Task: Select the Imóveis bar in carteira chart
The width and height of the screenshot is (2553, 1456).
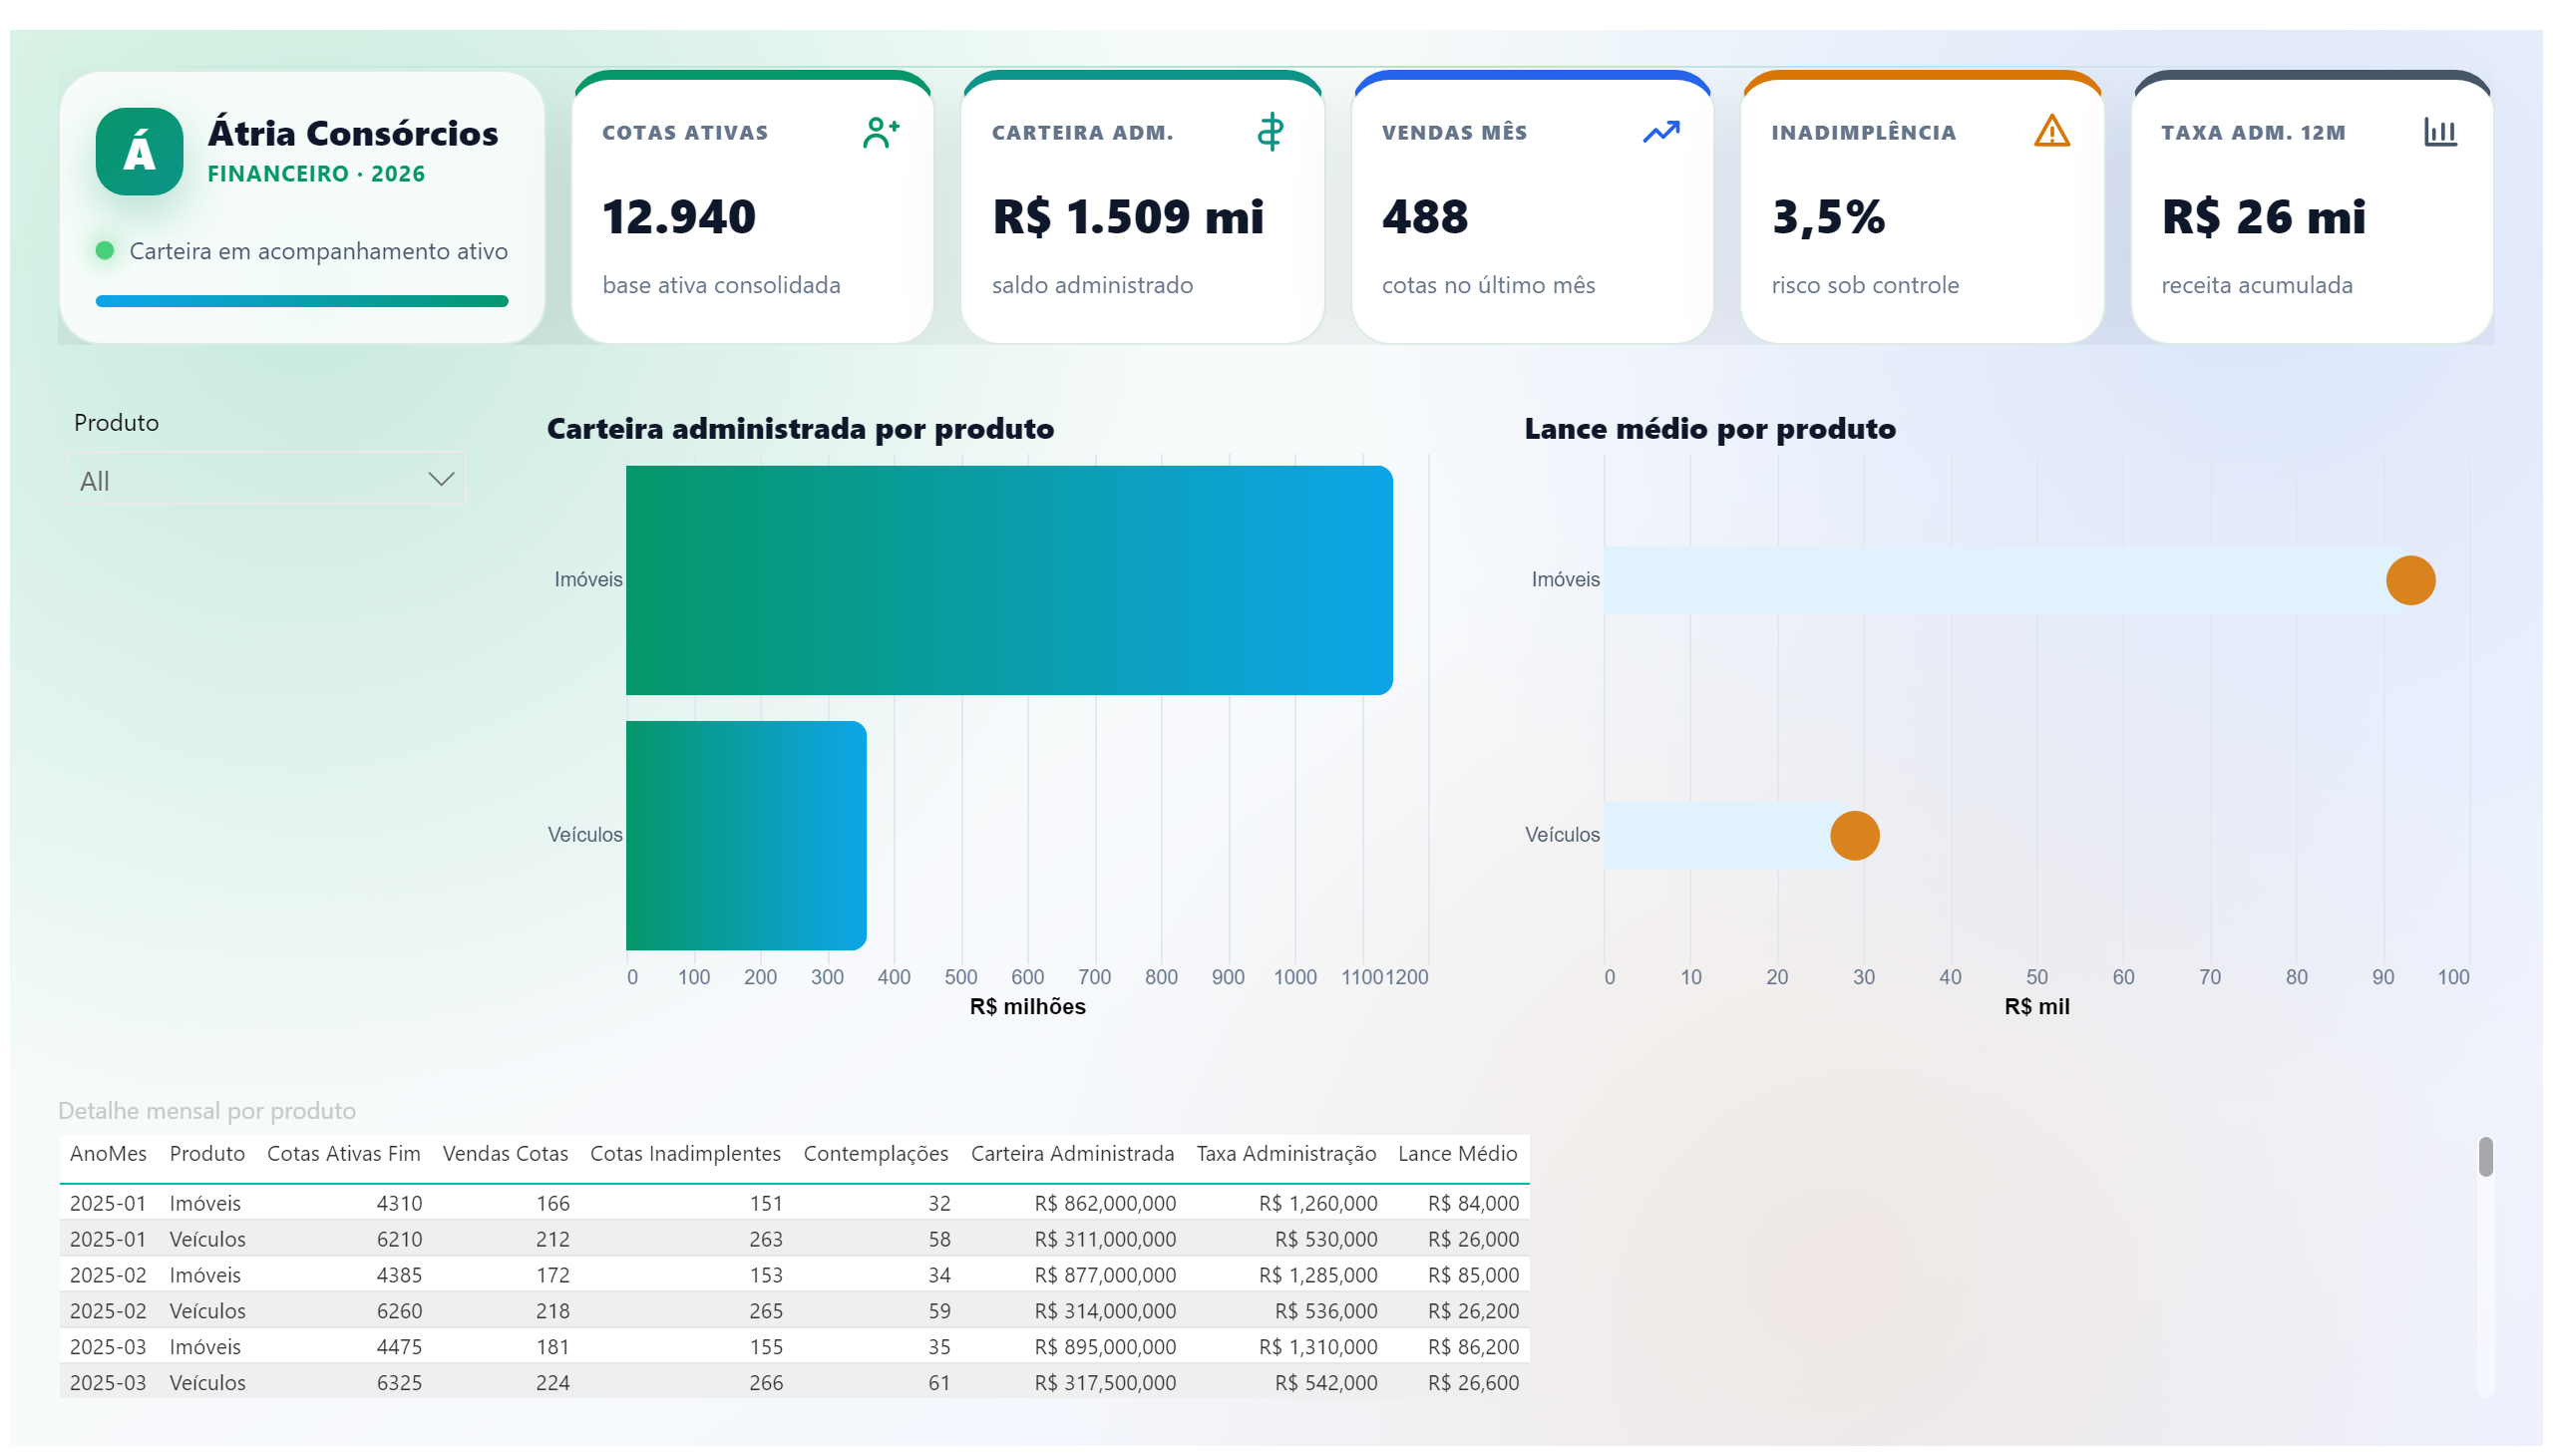Action: [1009, 580]
